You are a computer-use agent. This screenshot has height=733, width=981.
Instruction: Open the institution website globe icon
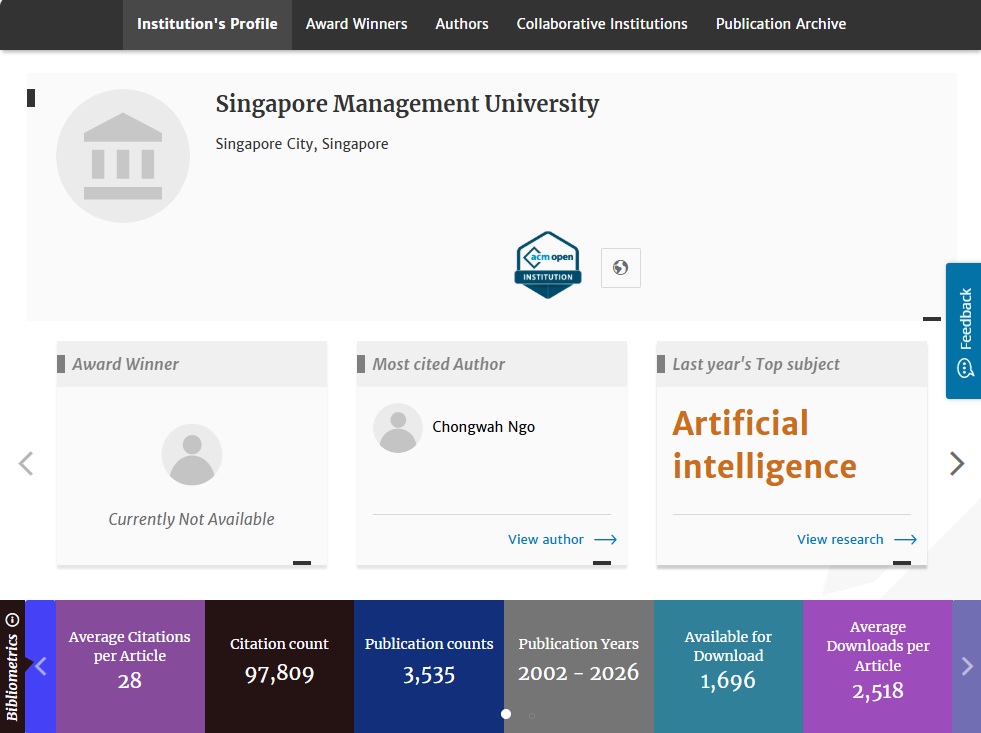click(620, 268)
